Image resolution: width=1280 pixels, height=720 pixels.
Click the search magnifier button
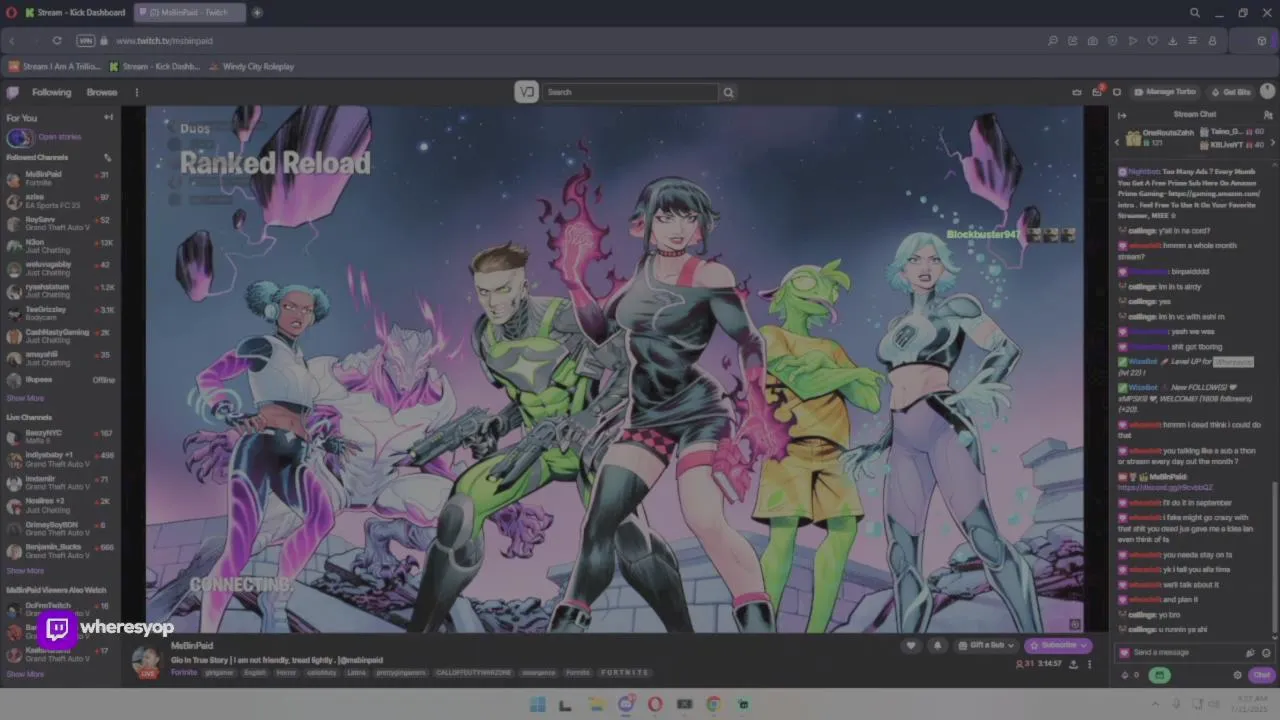point(728,92)
